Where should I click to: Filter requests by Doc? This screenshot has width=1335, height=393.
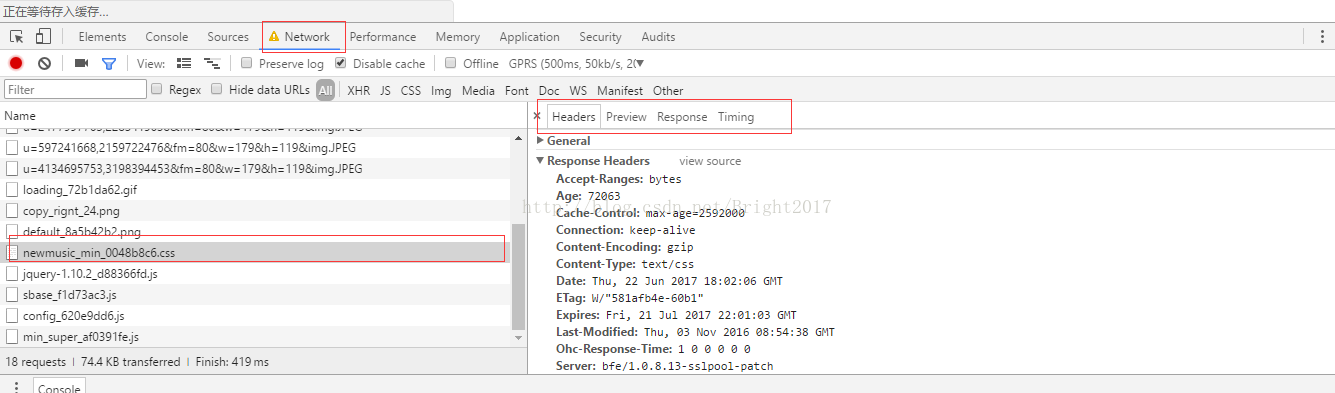coord(549,90)
